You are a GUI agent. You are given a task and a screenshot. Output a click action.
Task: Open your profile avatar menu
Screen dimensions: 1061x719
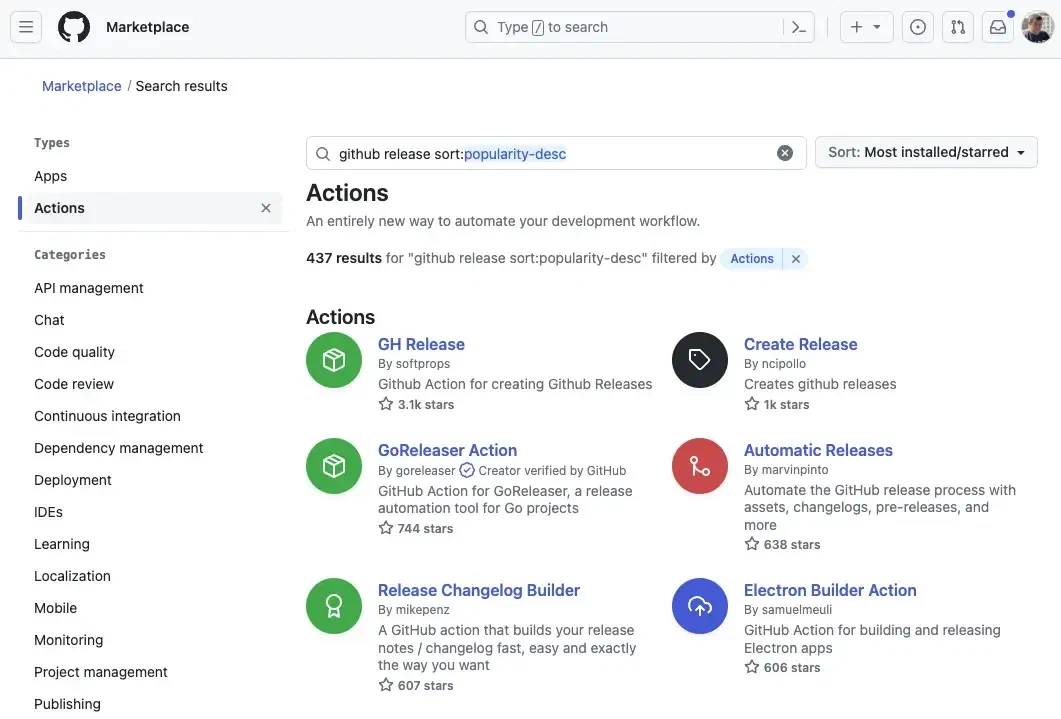pyautogui.click(x=1037, y=27)
